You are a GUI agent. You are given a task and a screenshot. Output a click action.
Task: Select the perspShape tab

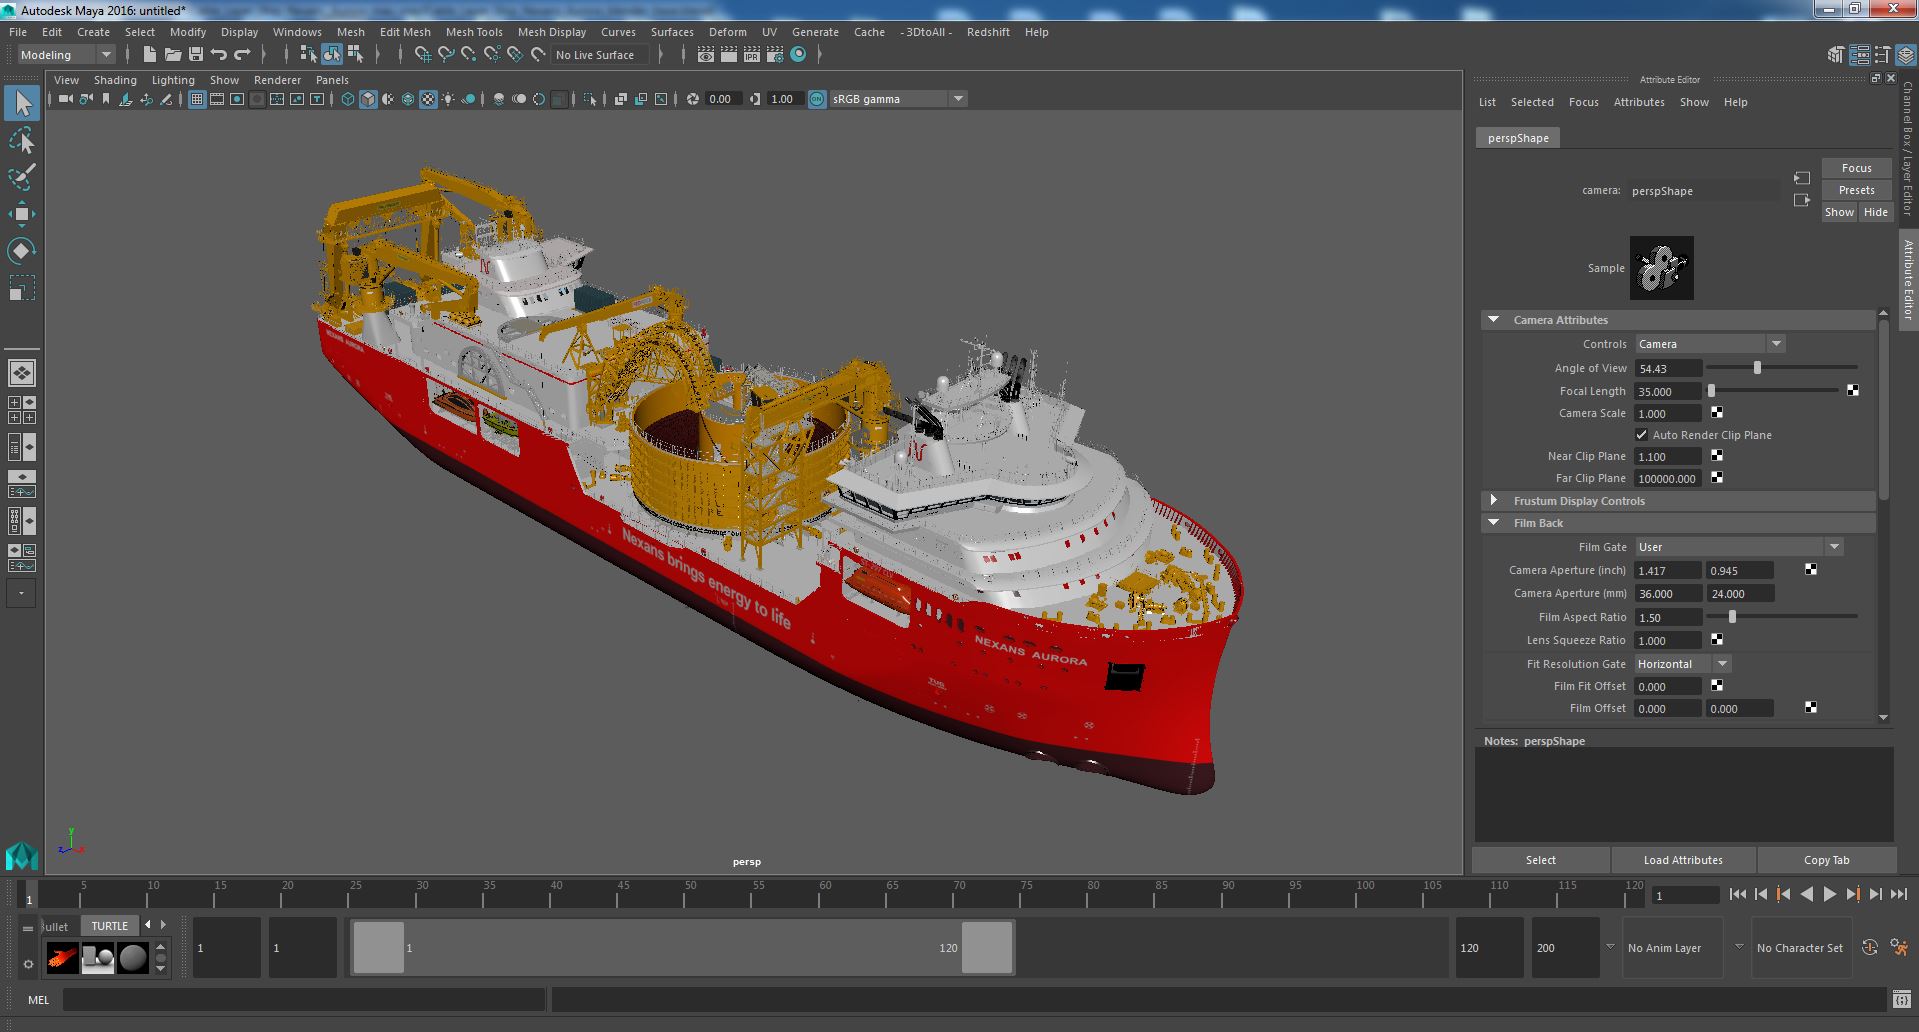click(1518, 138)
